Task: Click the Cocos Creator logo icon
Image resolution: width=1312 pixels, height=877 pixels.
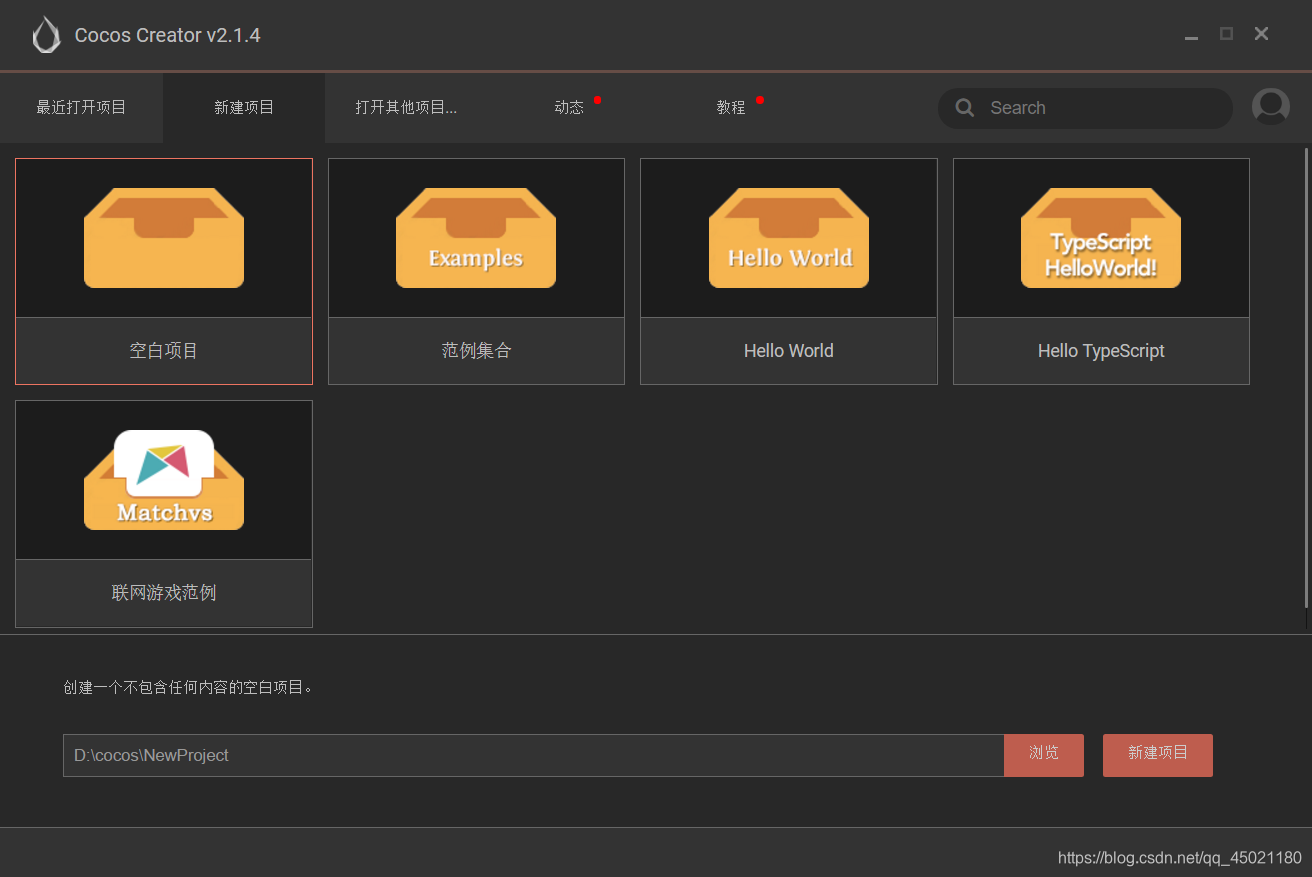Action: pyautogui.click(x=46, y=36)
